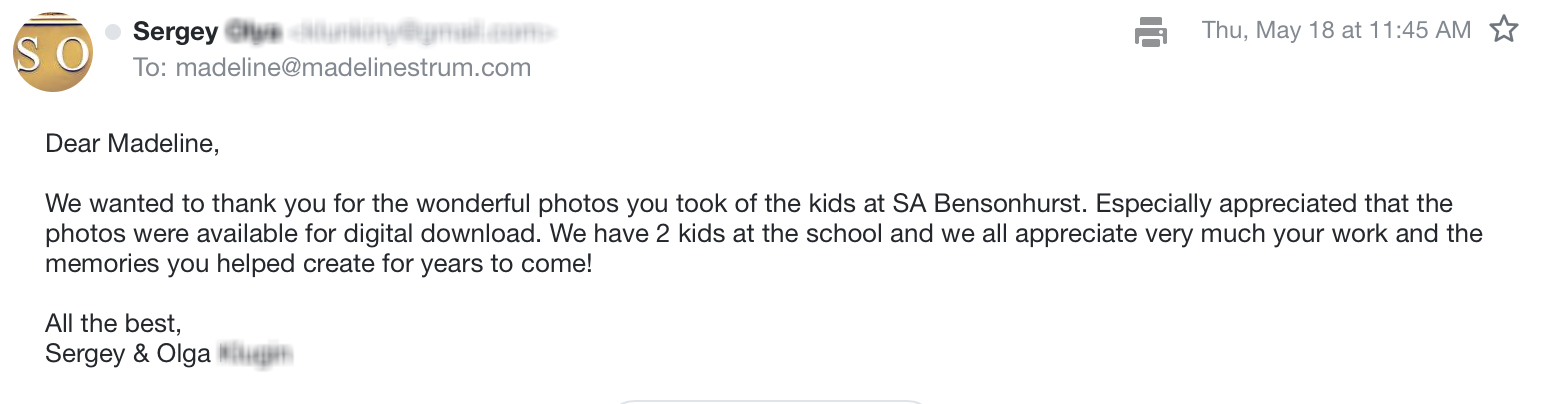Click the "Sergey & Olga" signature
1548x404 pixels.
(128, 354)
